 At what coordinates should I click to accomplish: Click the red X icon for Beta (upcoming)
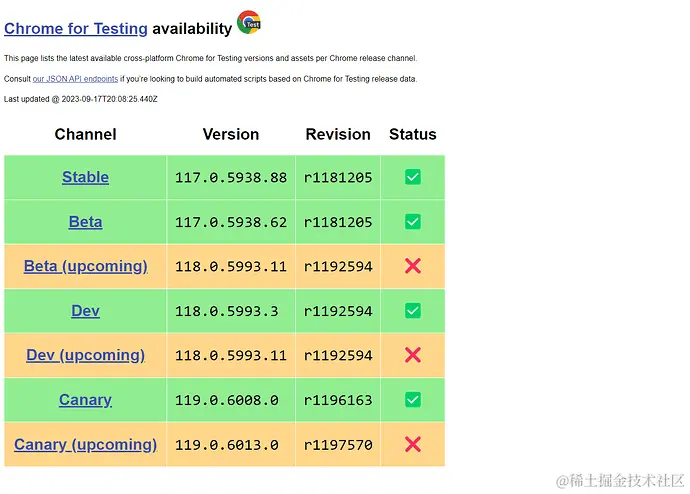pos(413,266)
